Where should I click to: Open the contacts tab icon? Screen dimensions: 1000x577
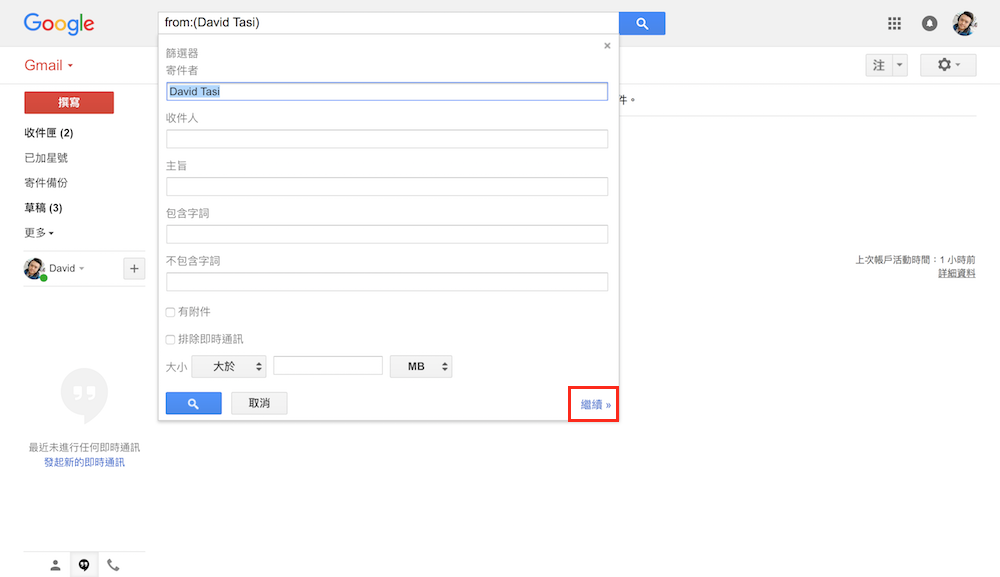click(56, 565)
